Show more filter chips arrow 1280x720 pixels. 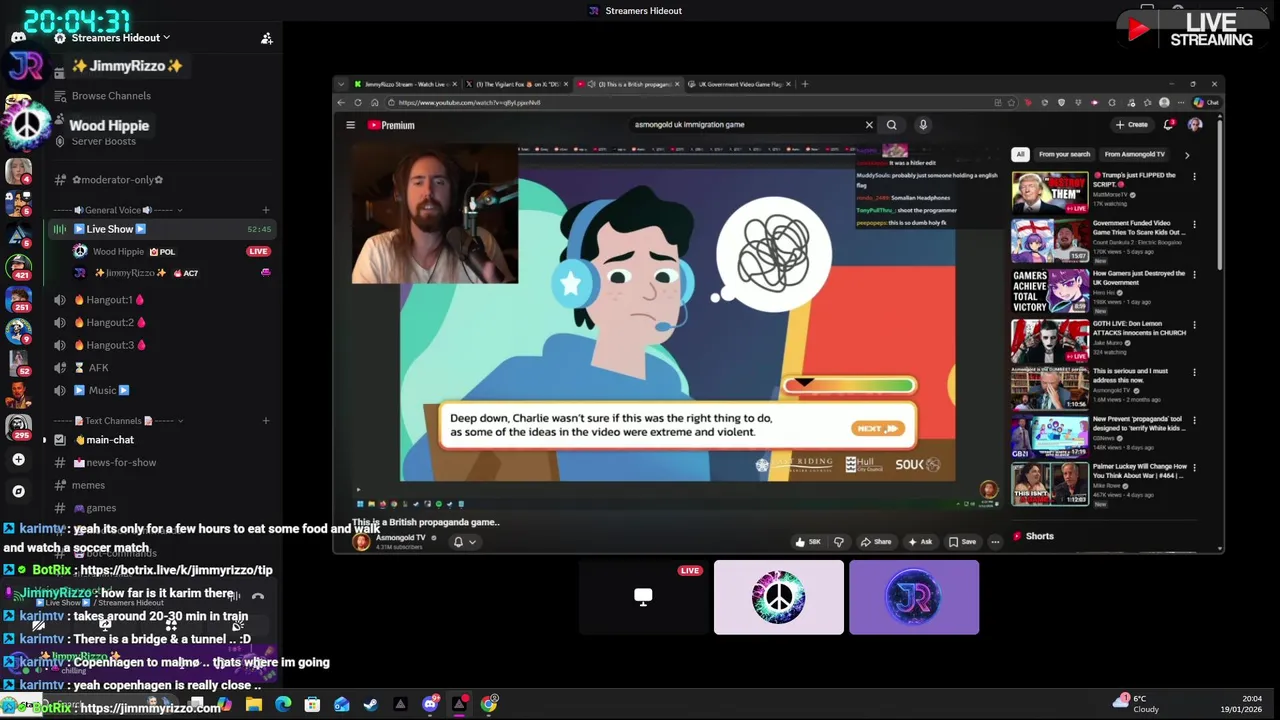point(1187,155)
